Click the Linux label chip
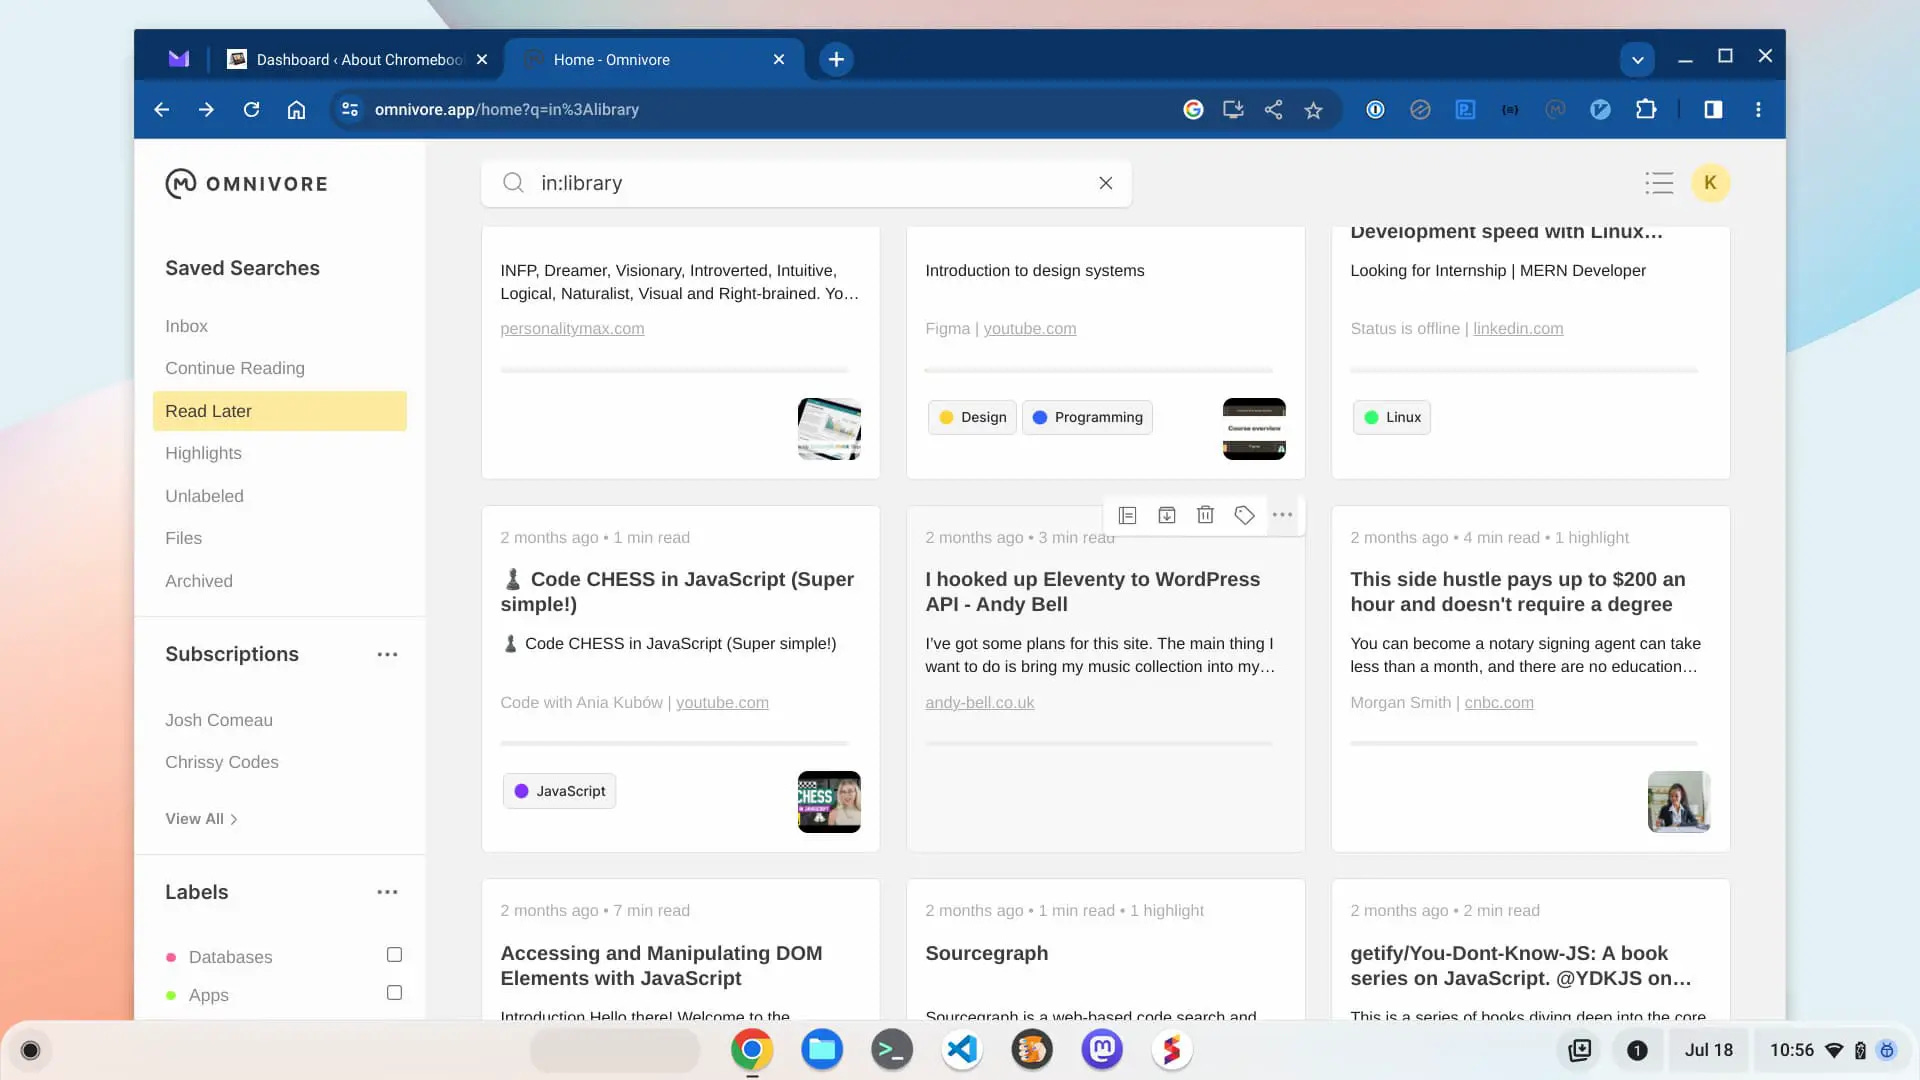Viewport: 1920px width, 1080px height. [x=1392, y=417]
